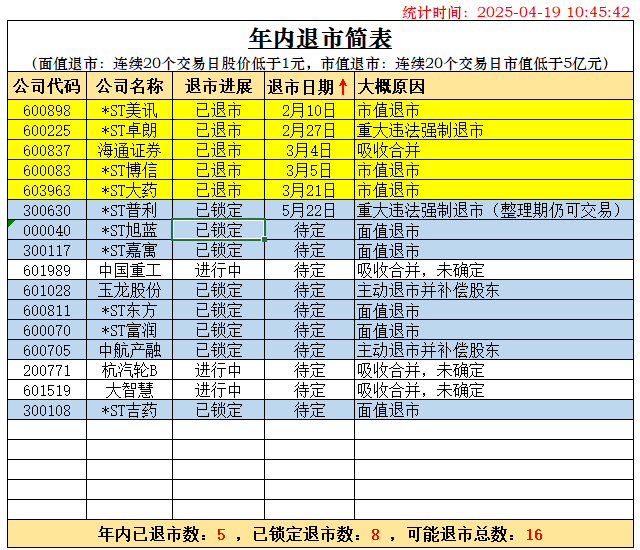Click the *ST富润 name cell
Image resolution: width=640 pixels, height=550 pixels.
click(129, 330)
